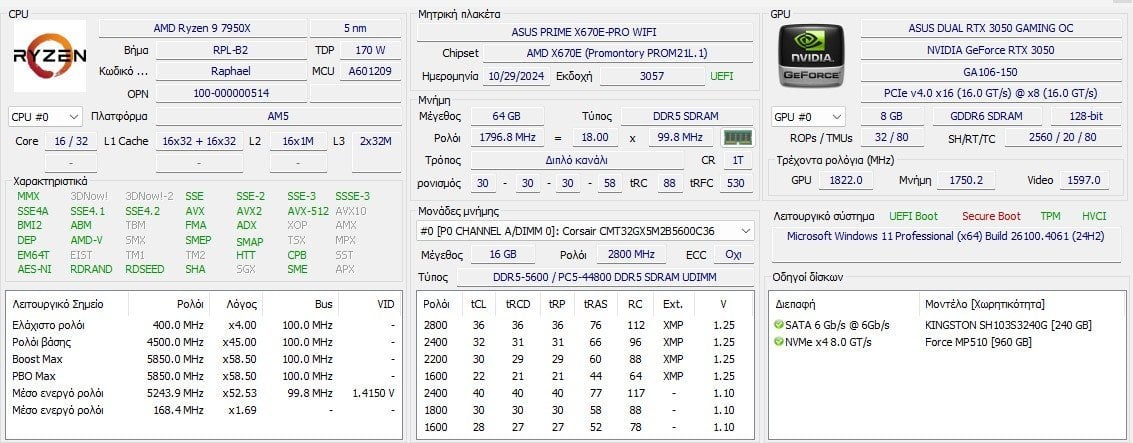This screenshot has height=443, width=1133.
Task: Click the Raphael codename field
Action: click(231, 72)
